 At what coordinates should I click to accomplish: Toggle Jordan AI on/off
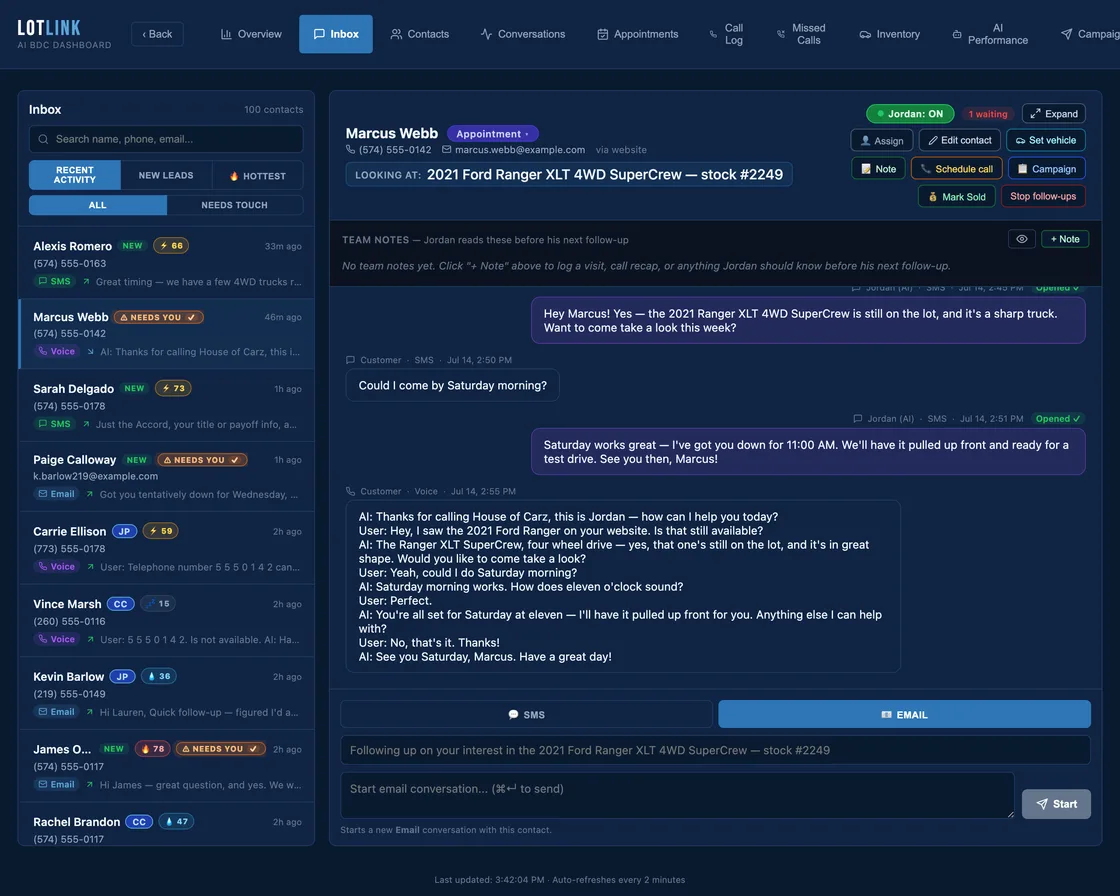pos(910,114)
